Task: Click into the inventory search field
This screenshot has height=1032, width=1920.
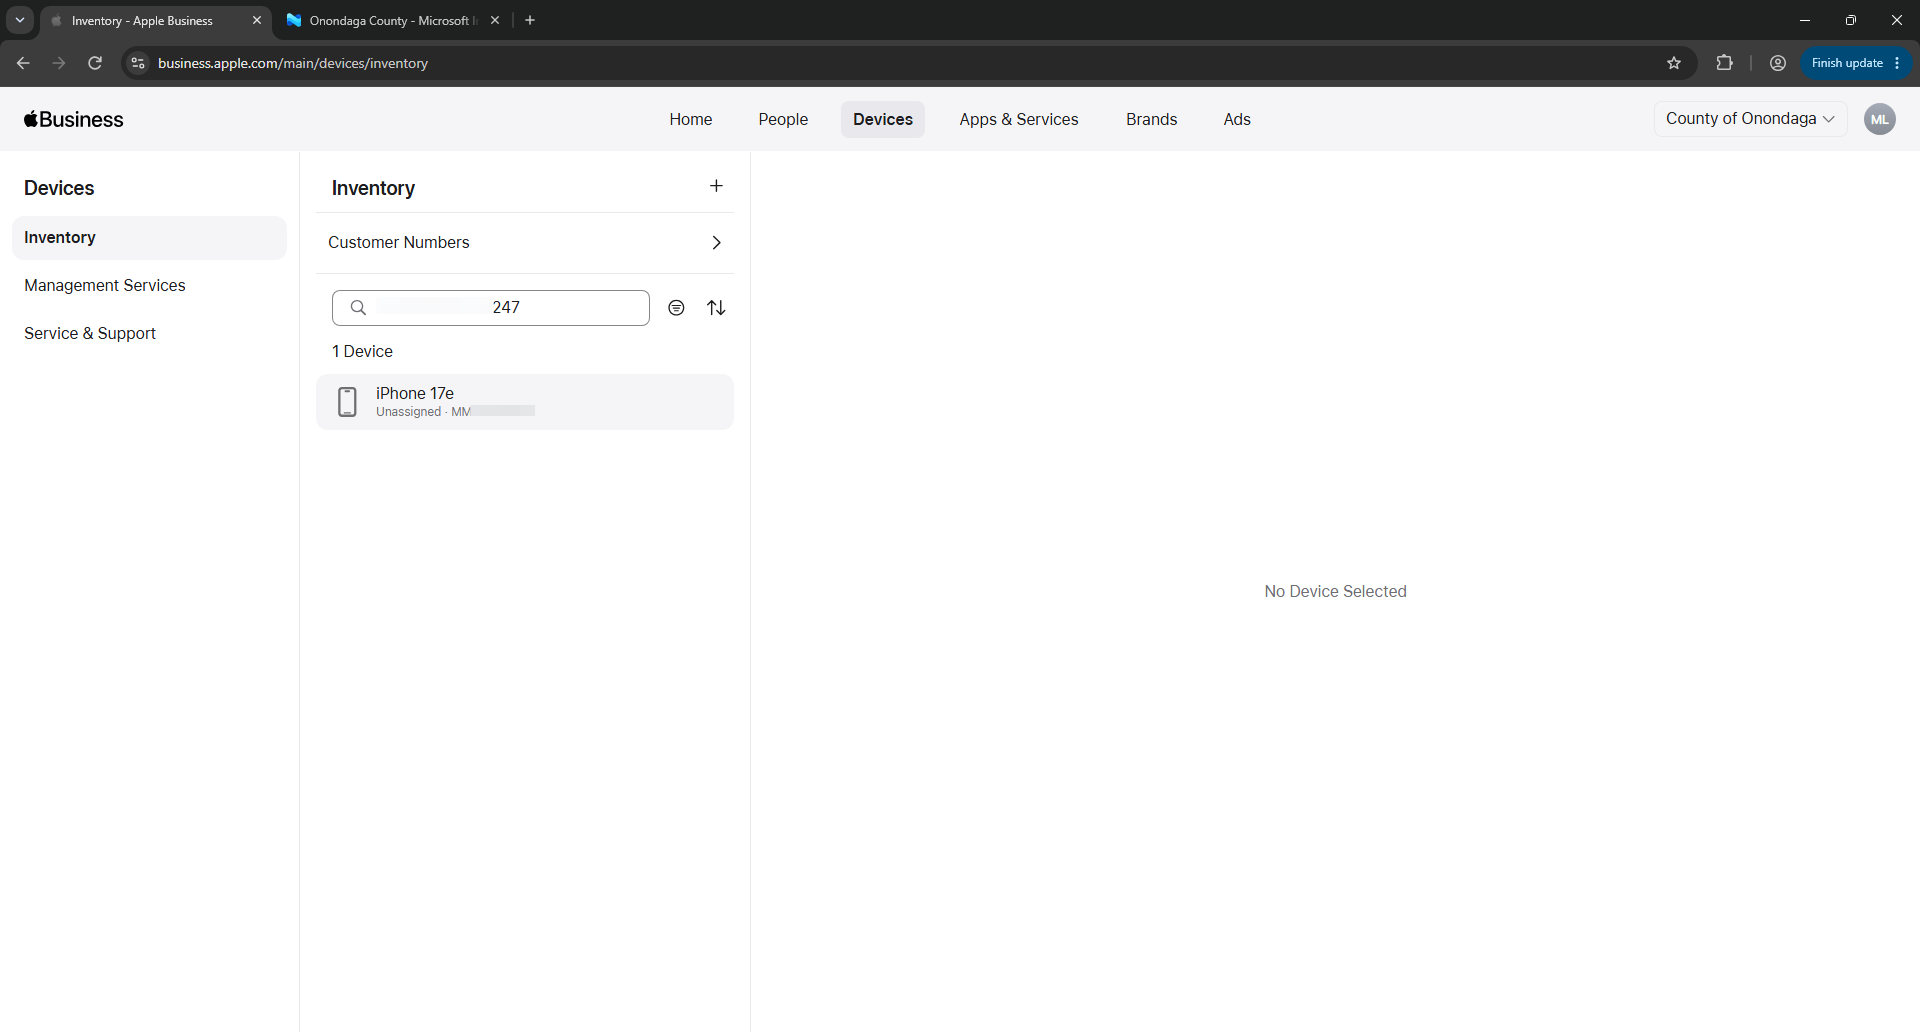Action: (x=491, y=308)
